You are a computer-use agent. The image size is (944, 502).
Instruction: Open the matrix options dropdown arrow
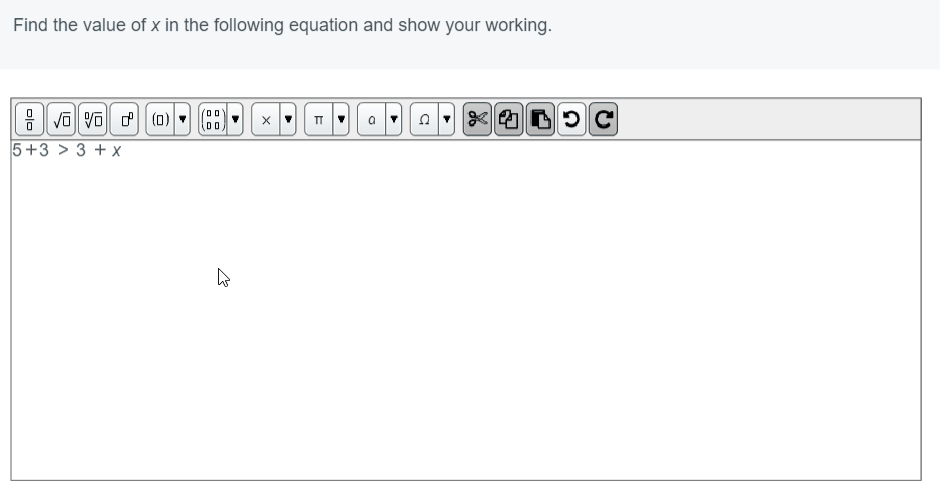[x=235, y=119]
